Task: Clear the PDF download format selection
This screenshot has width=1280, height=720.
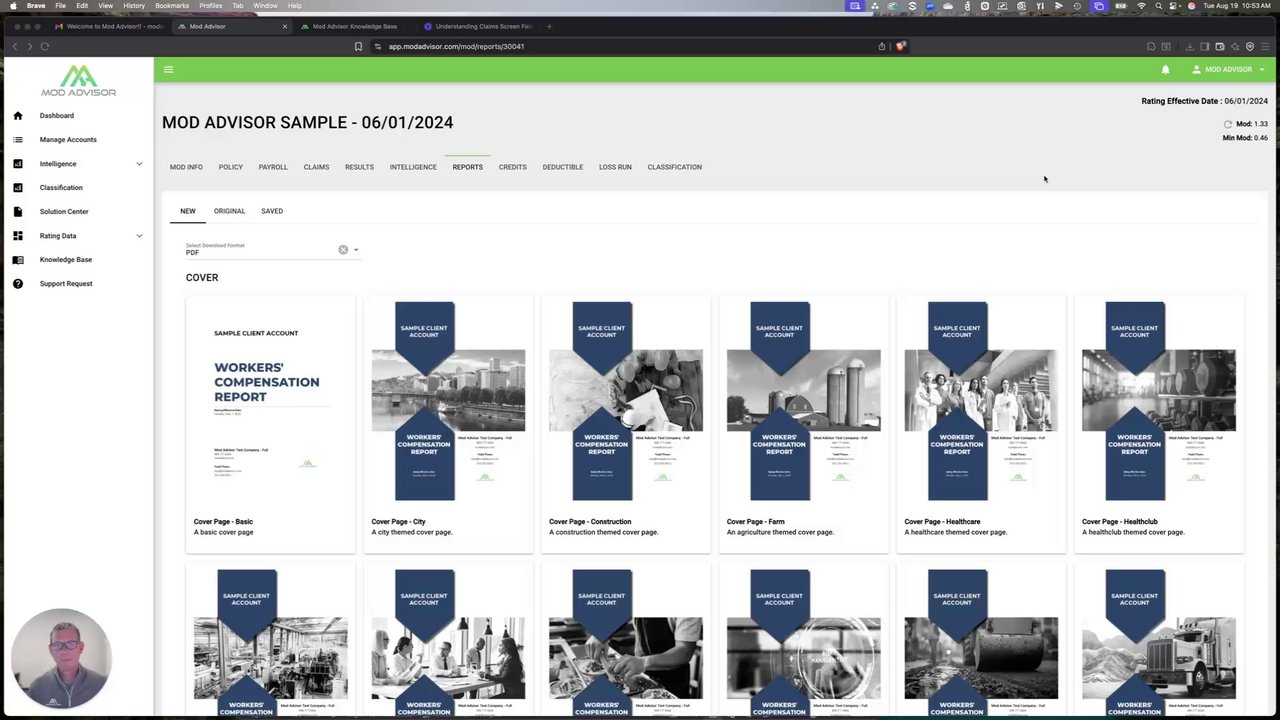Action: (343, 250)
